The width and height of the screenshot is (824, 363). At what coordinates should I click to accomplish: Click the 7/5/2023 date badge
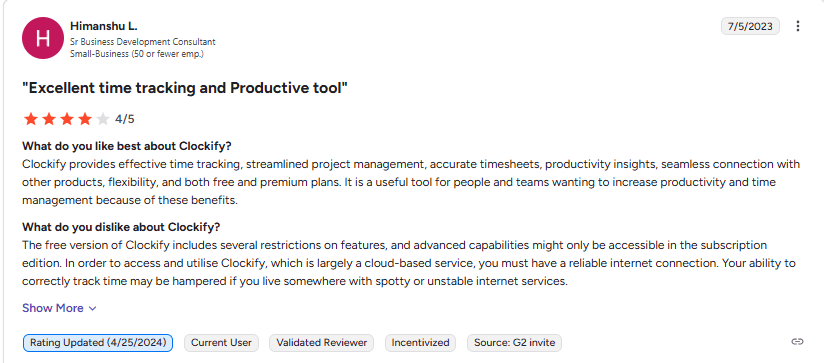pos(750,26)
